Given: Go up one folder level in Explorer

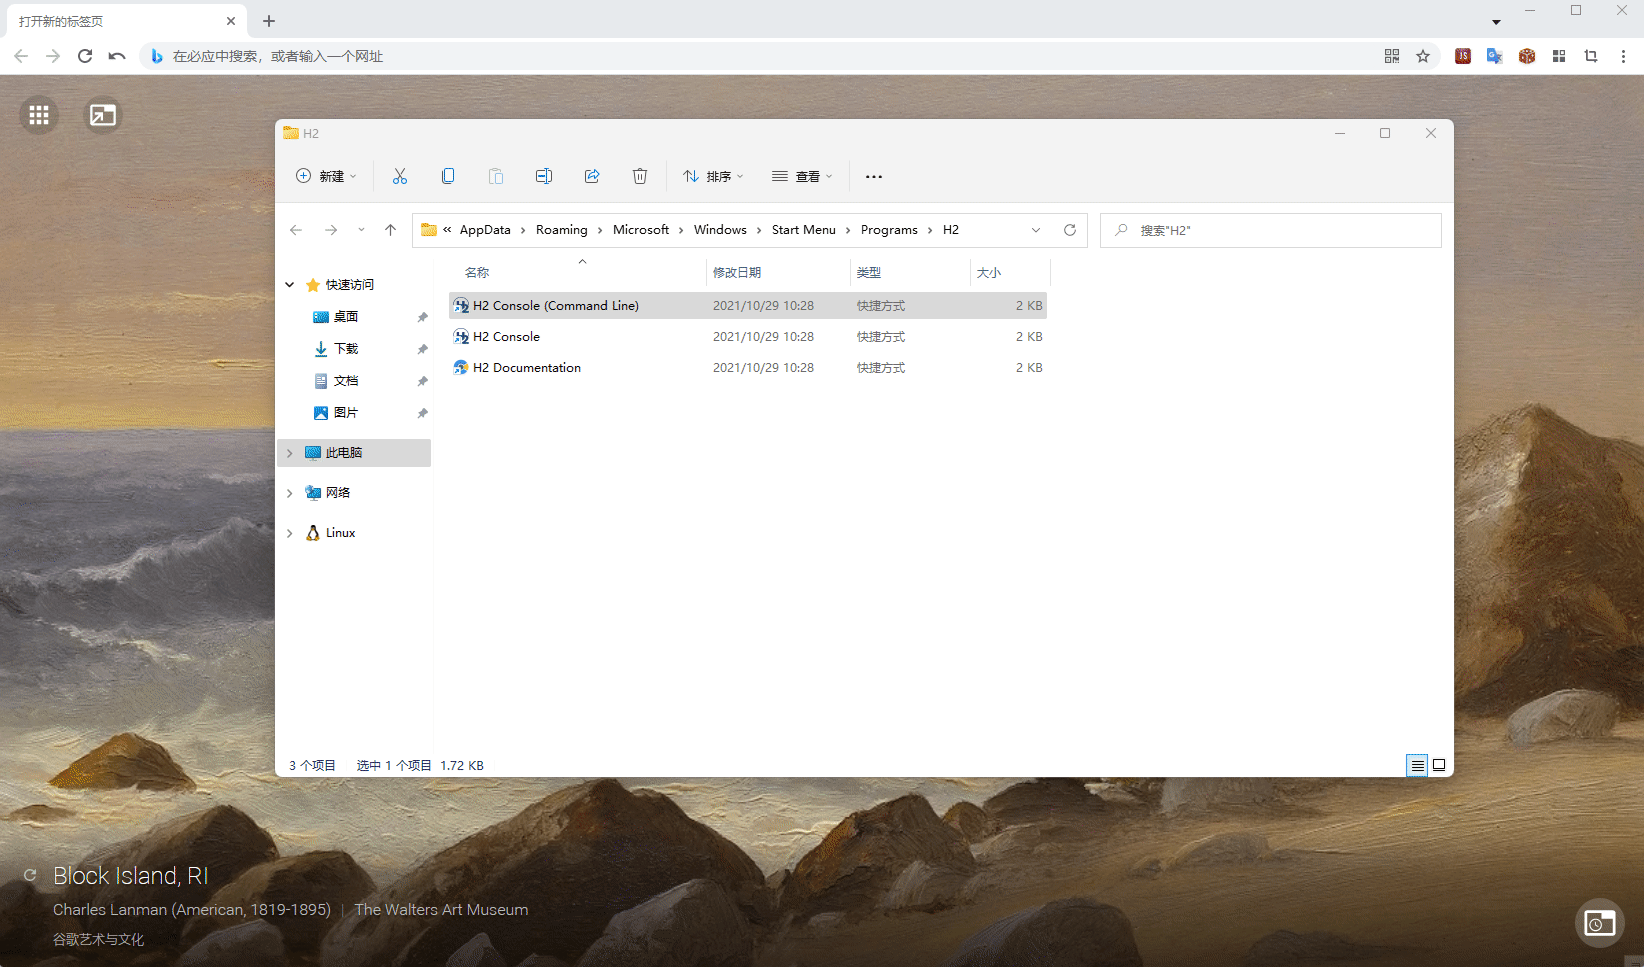Looking at the screenshot, I should [x=390, y=230].
